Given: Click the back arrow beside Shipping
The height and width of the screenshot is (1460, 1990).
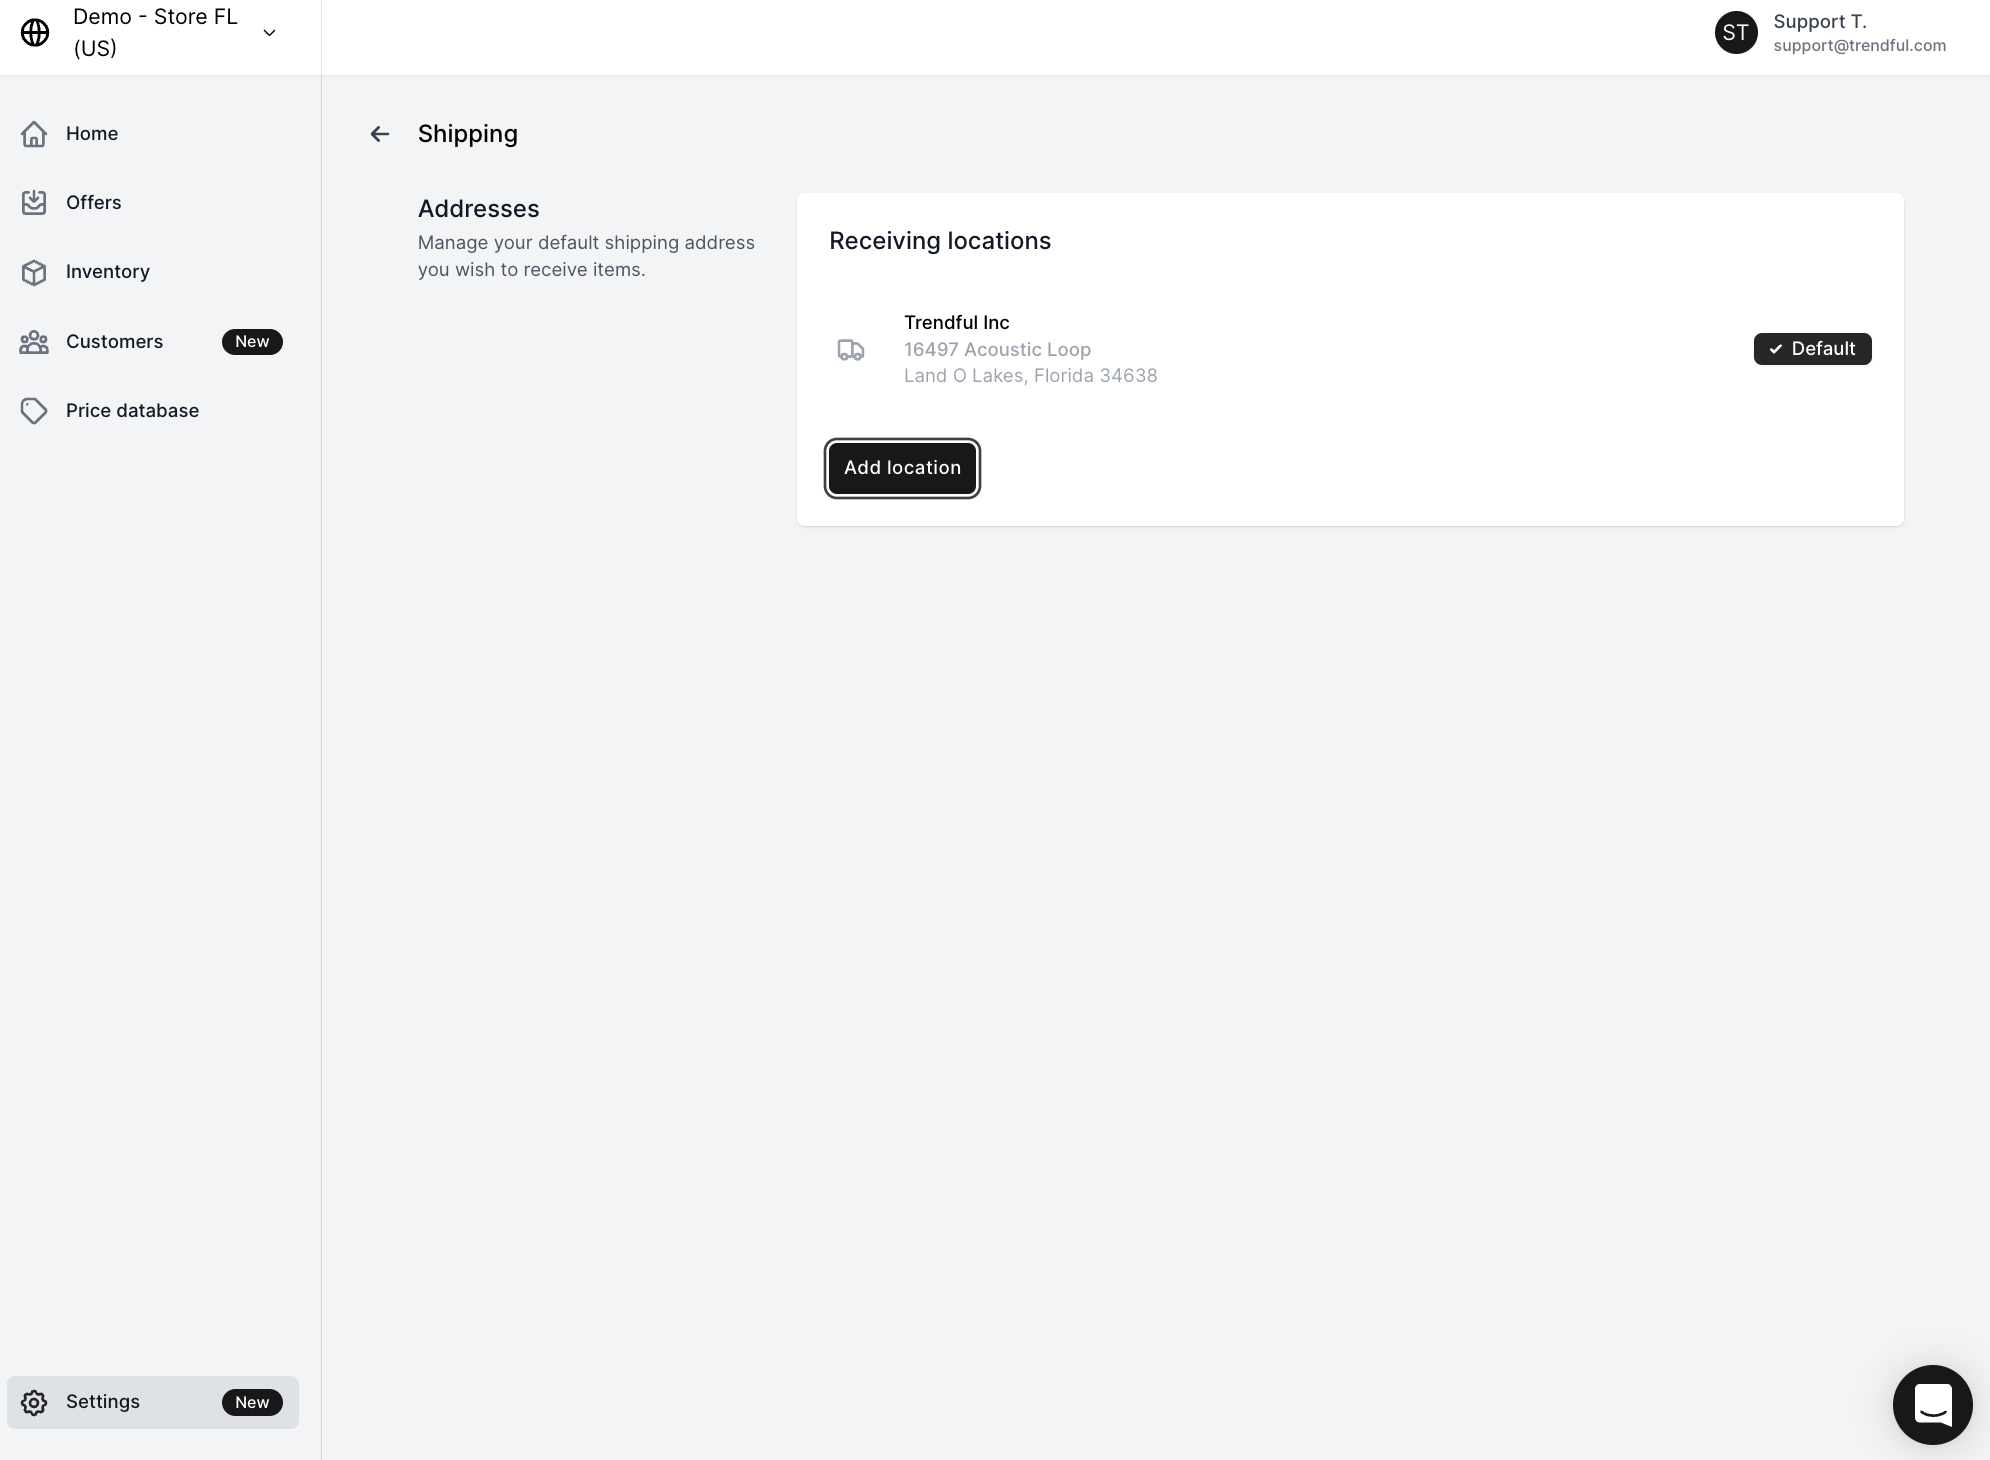Looking at the screenshot, I should pos(380,134).
